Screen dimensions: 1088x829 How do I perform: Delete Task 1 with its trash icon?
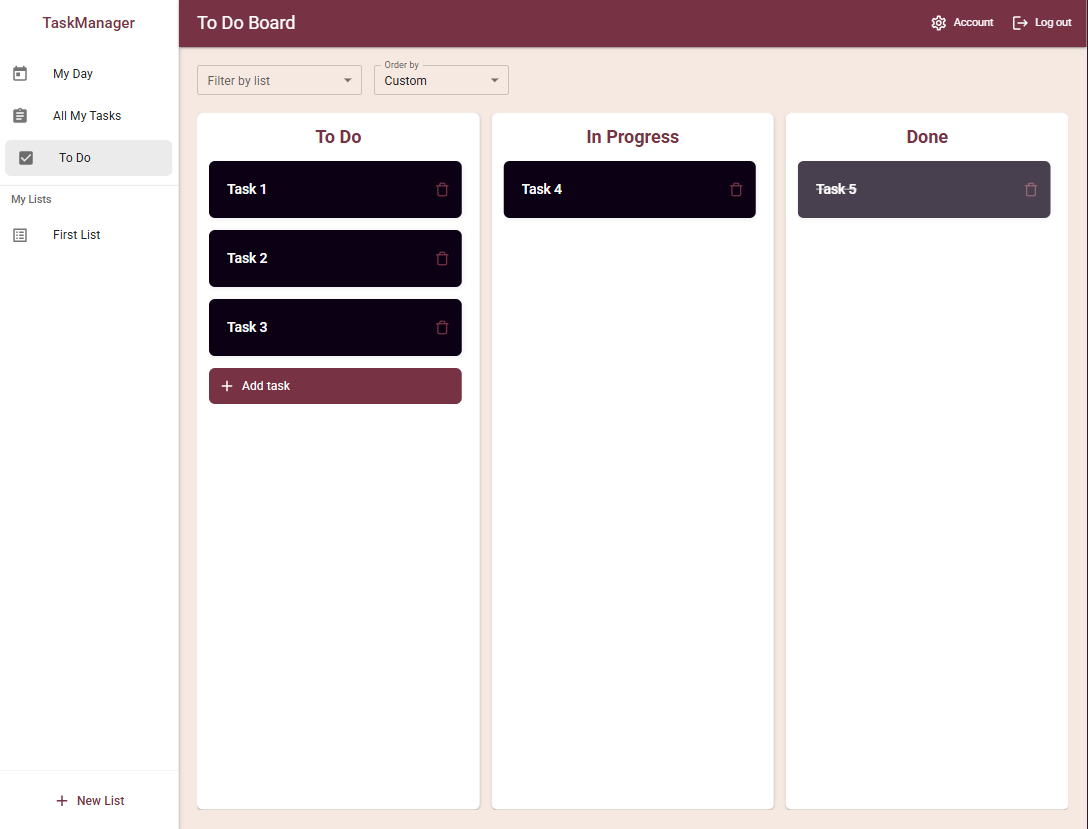pos(442,189)
